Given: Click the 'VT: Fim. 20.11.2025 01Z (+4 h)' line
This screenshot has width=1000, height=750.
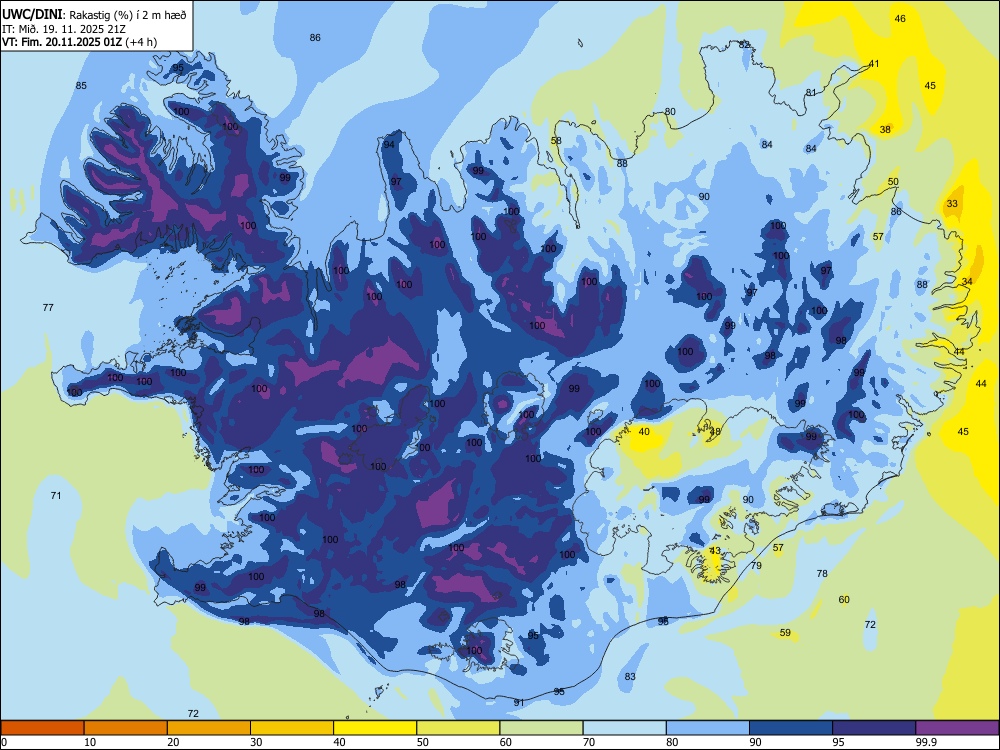Looking at the screenshot, I should [79, 42].
